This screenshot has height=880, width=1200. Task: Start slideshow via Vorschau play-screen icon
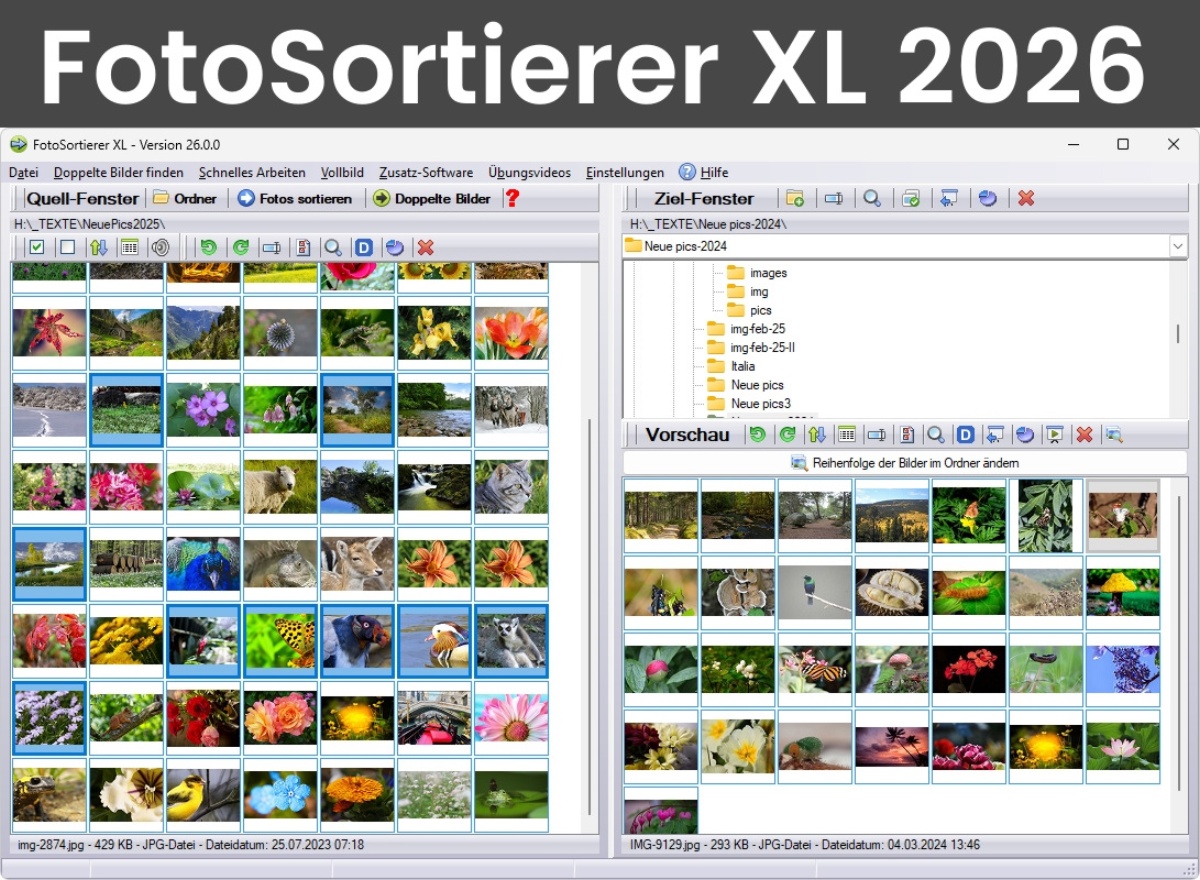(1053, 434)
